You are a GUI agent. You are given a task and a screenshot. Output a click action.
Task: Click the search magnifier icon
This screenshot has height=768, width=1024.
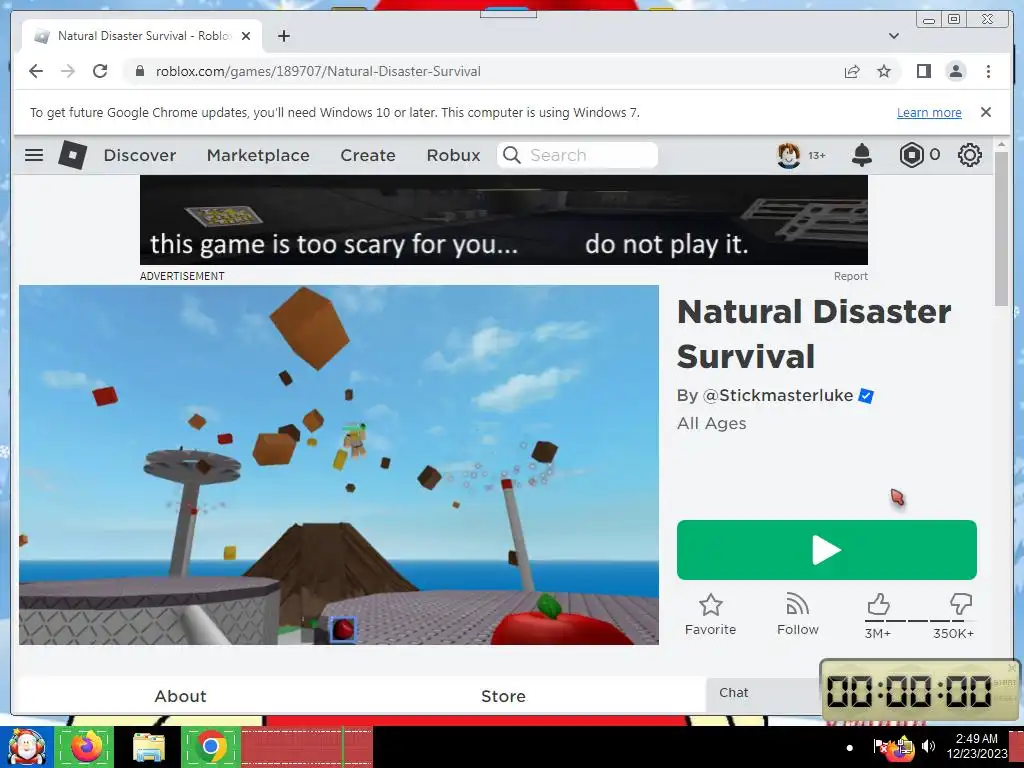click(x=512, y=155)
